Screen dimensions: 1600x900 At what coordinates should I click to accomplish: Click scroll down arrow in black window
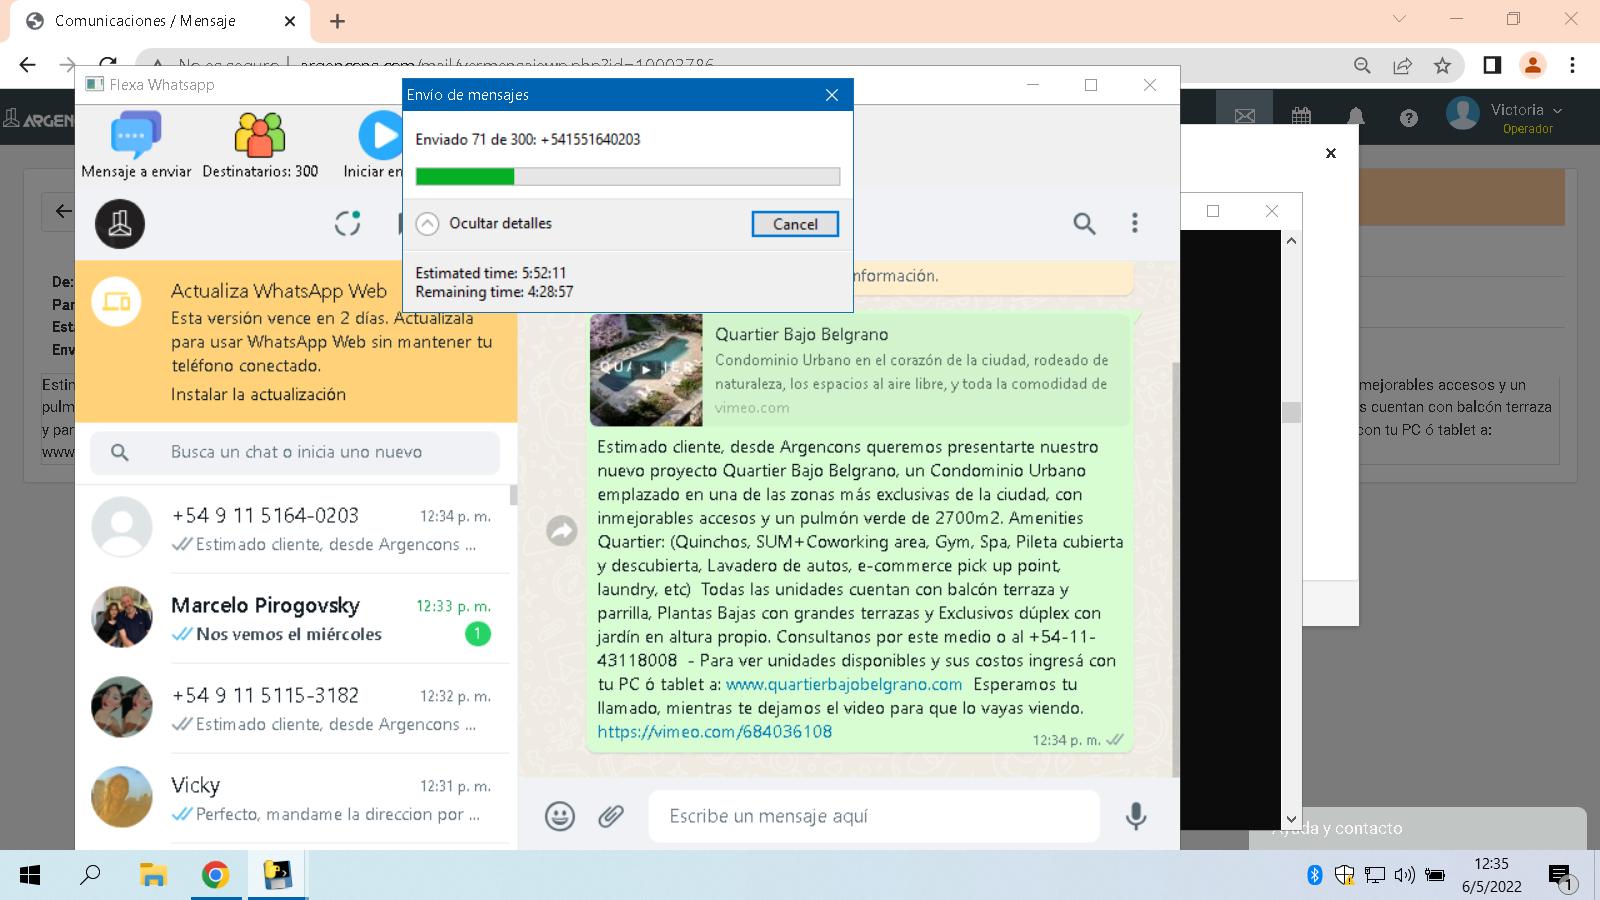click(1291, 820)
